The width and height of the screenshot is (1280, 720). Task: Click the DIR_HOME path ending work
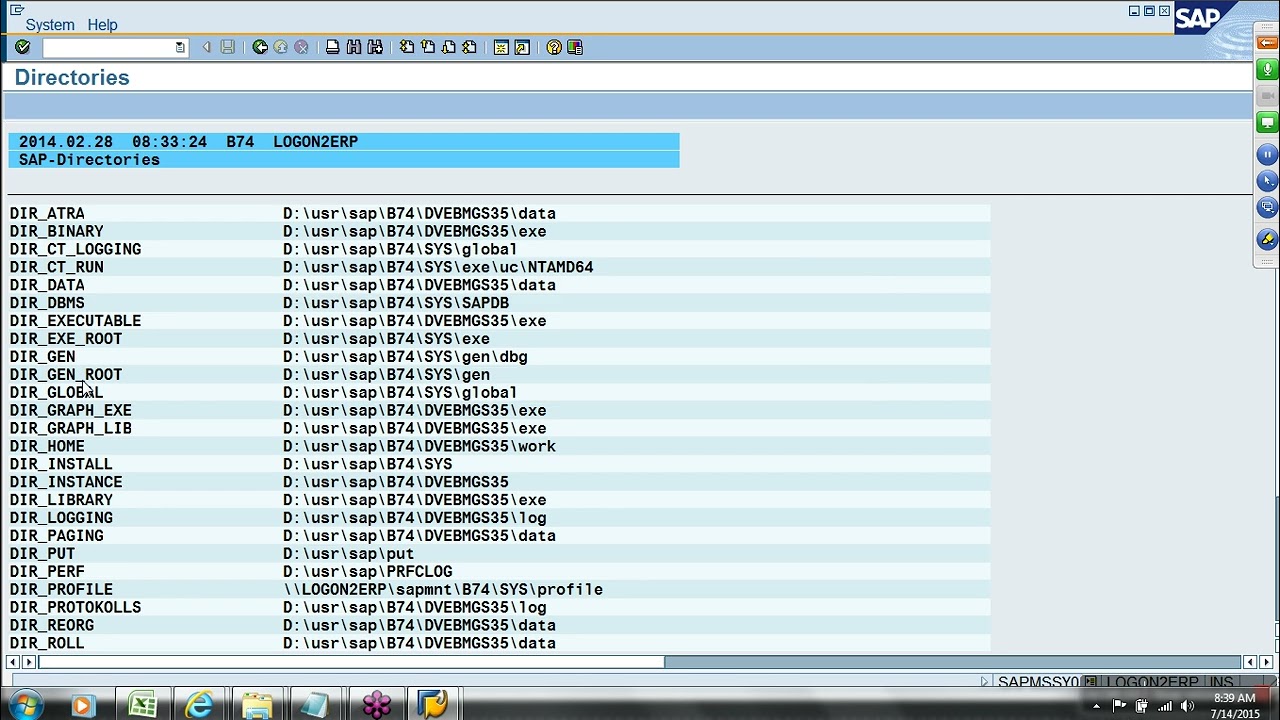coord(419,446)
